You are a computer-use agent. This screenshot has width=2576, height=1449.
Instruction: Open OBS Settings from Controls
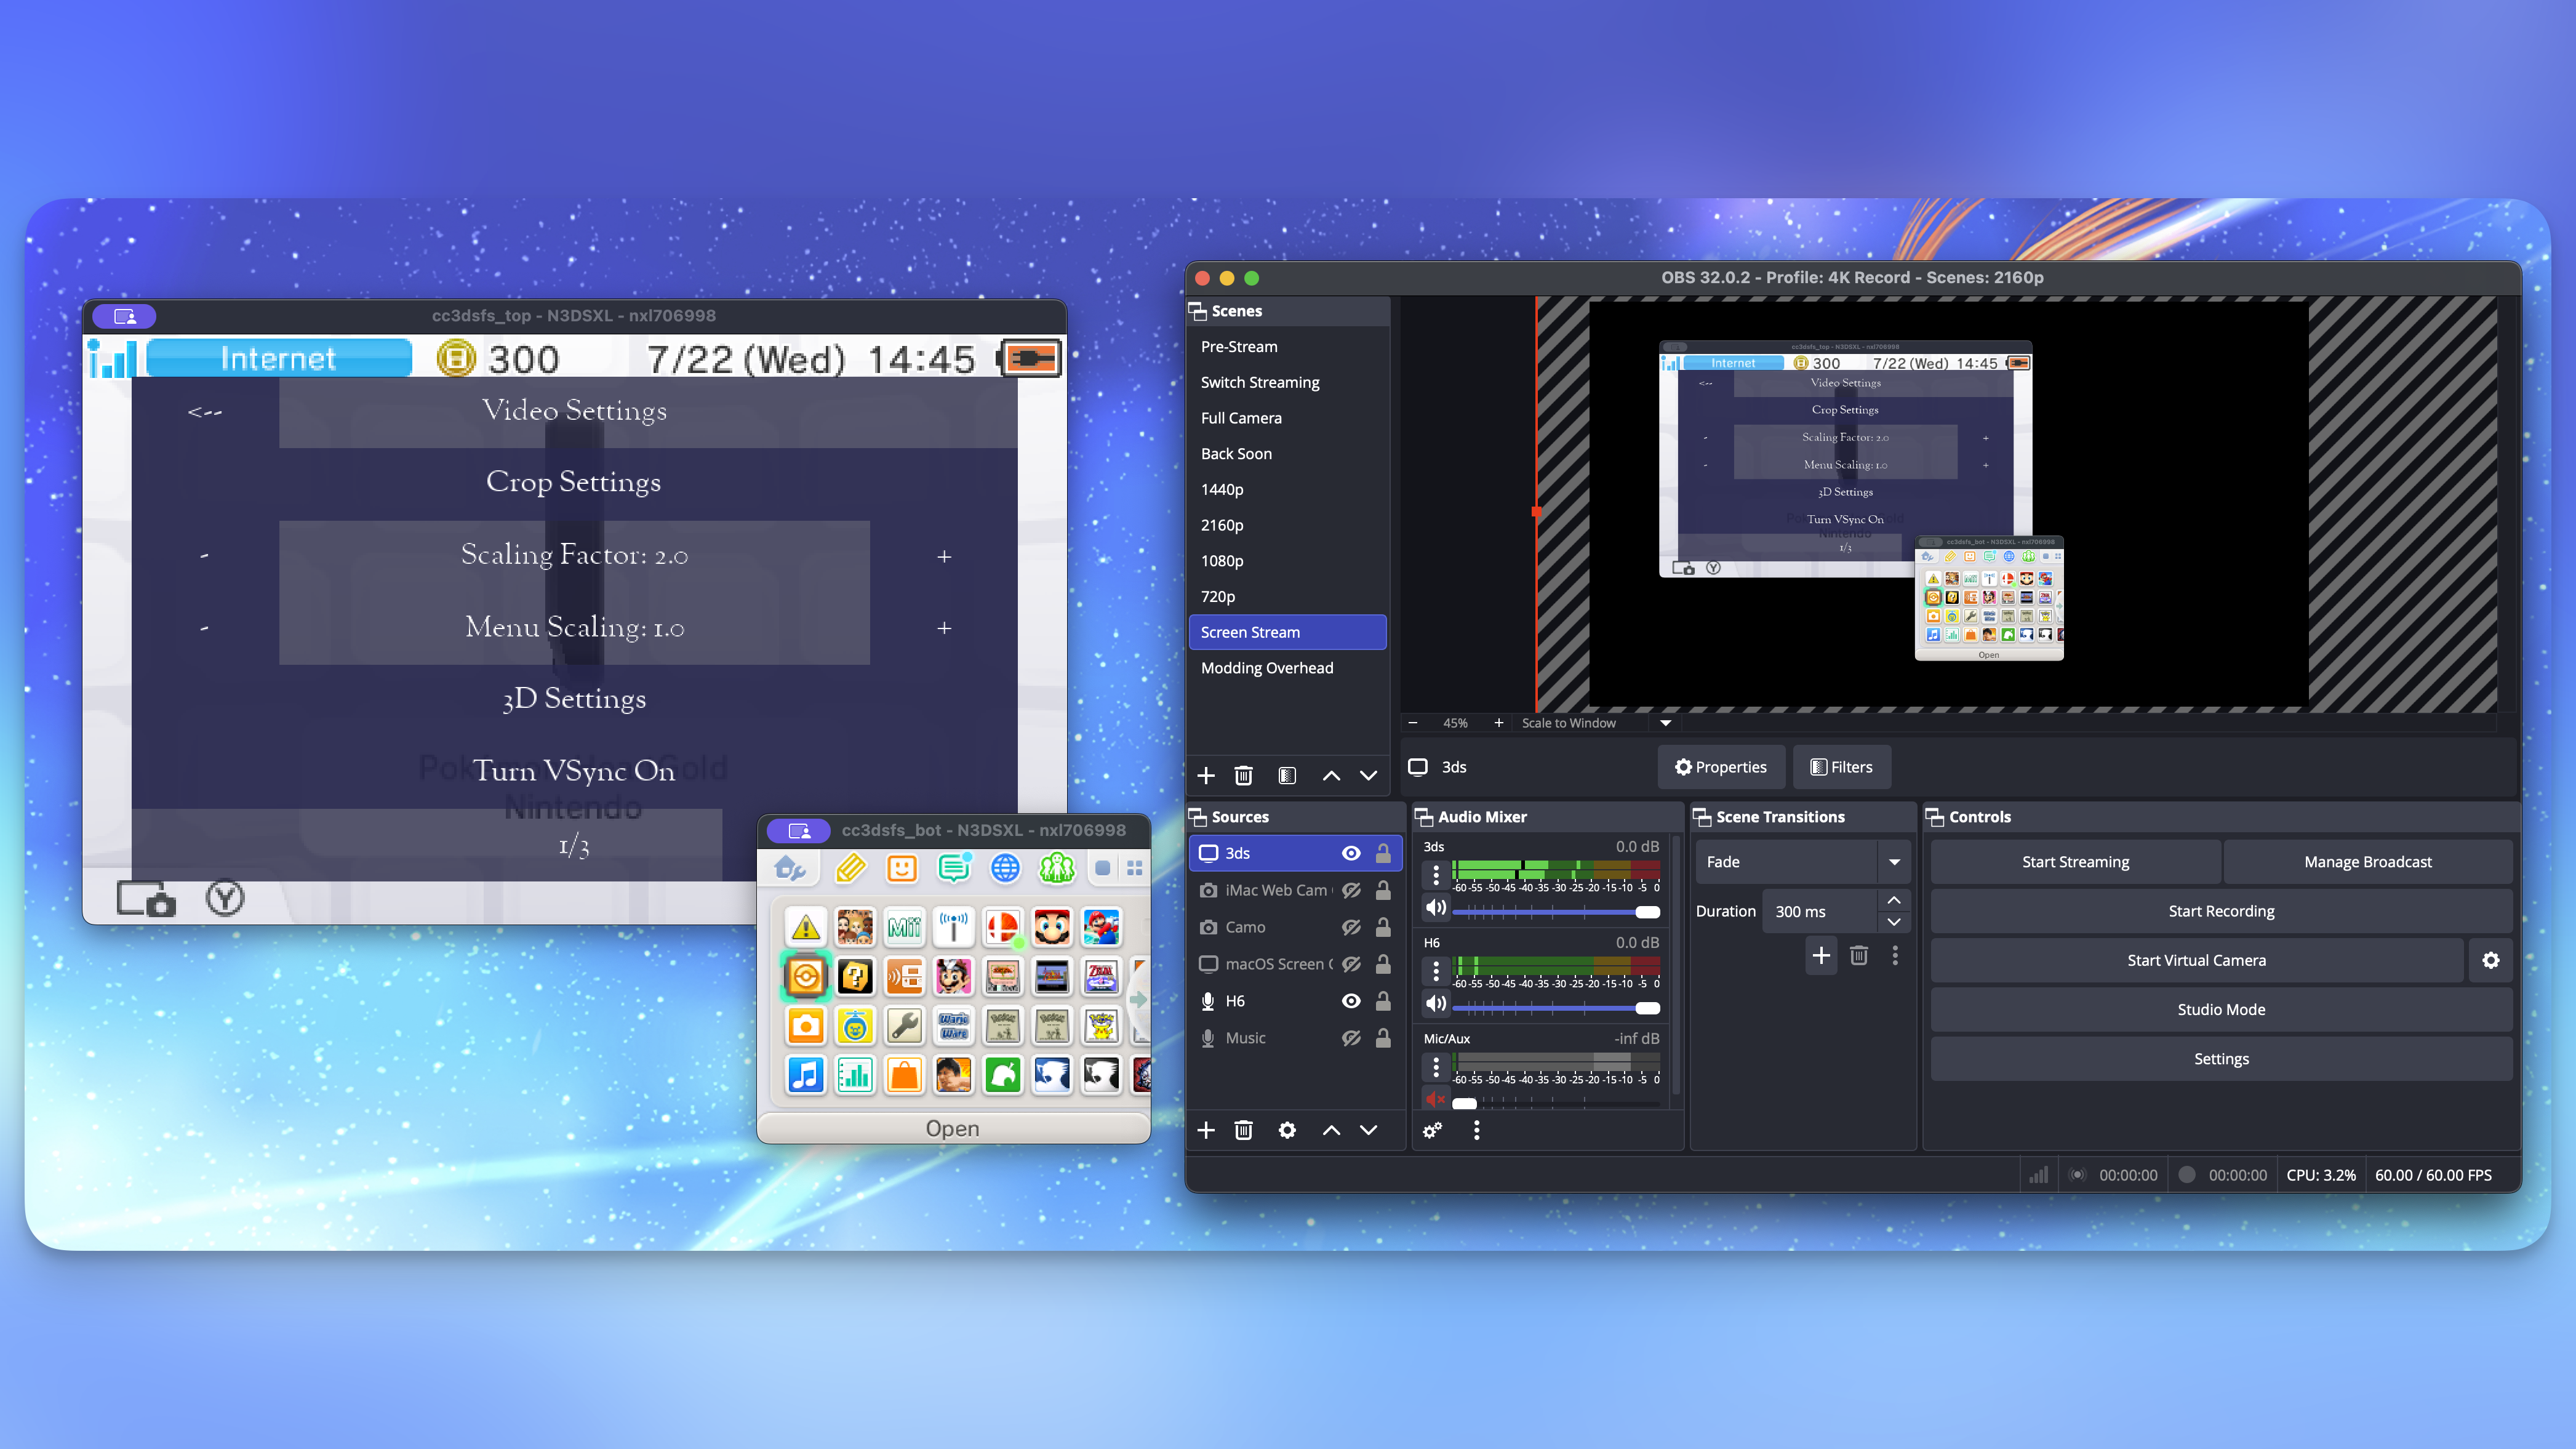point(2221,1059)
